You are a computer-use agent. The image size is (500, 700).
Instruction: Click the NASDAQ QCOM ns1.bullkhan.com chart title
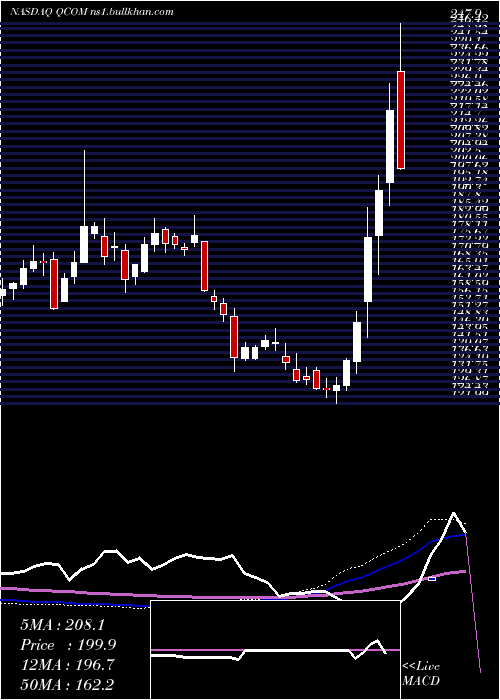(x=92, y=12)
